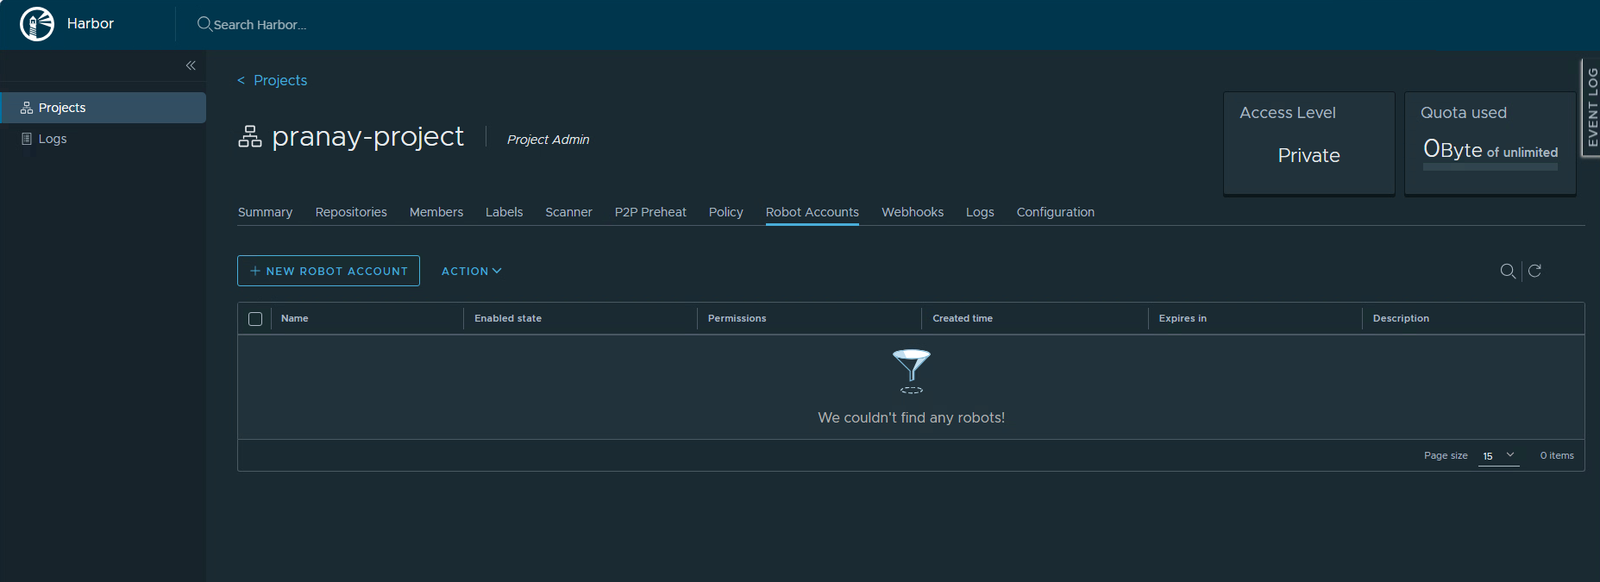Click the Quota used progress bar

1490,167
